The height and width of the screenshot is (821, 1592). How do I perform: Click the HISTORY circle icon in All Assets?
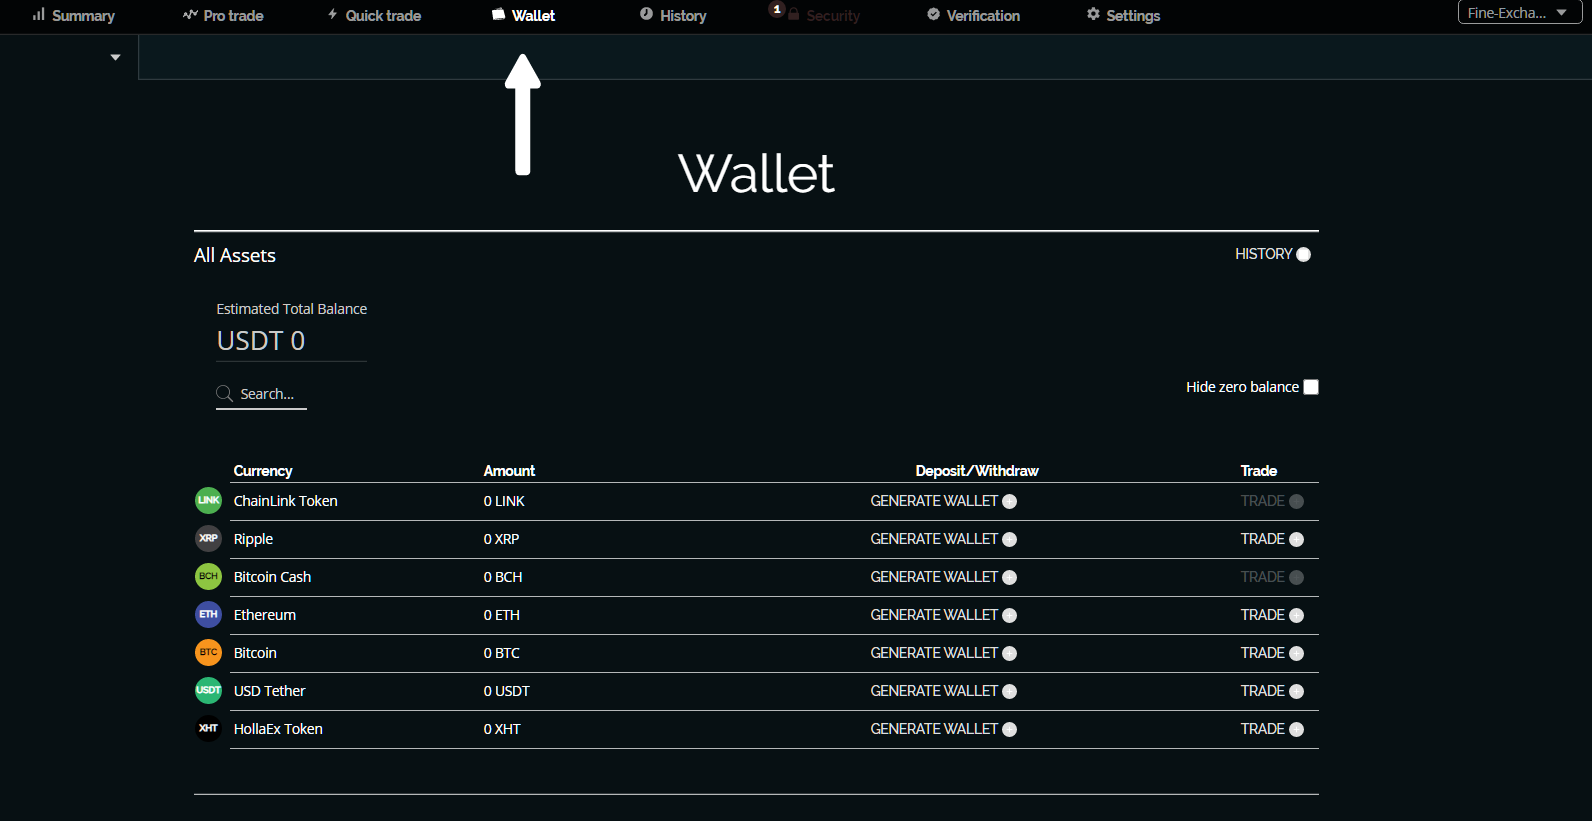click(1303, 254)
